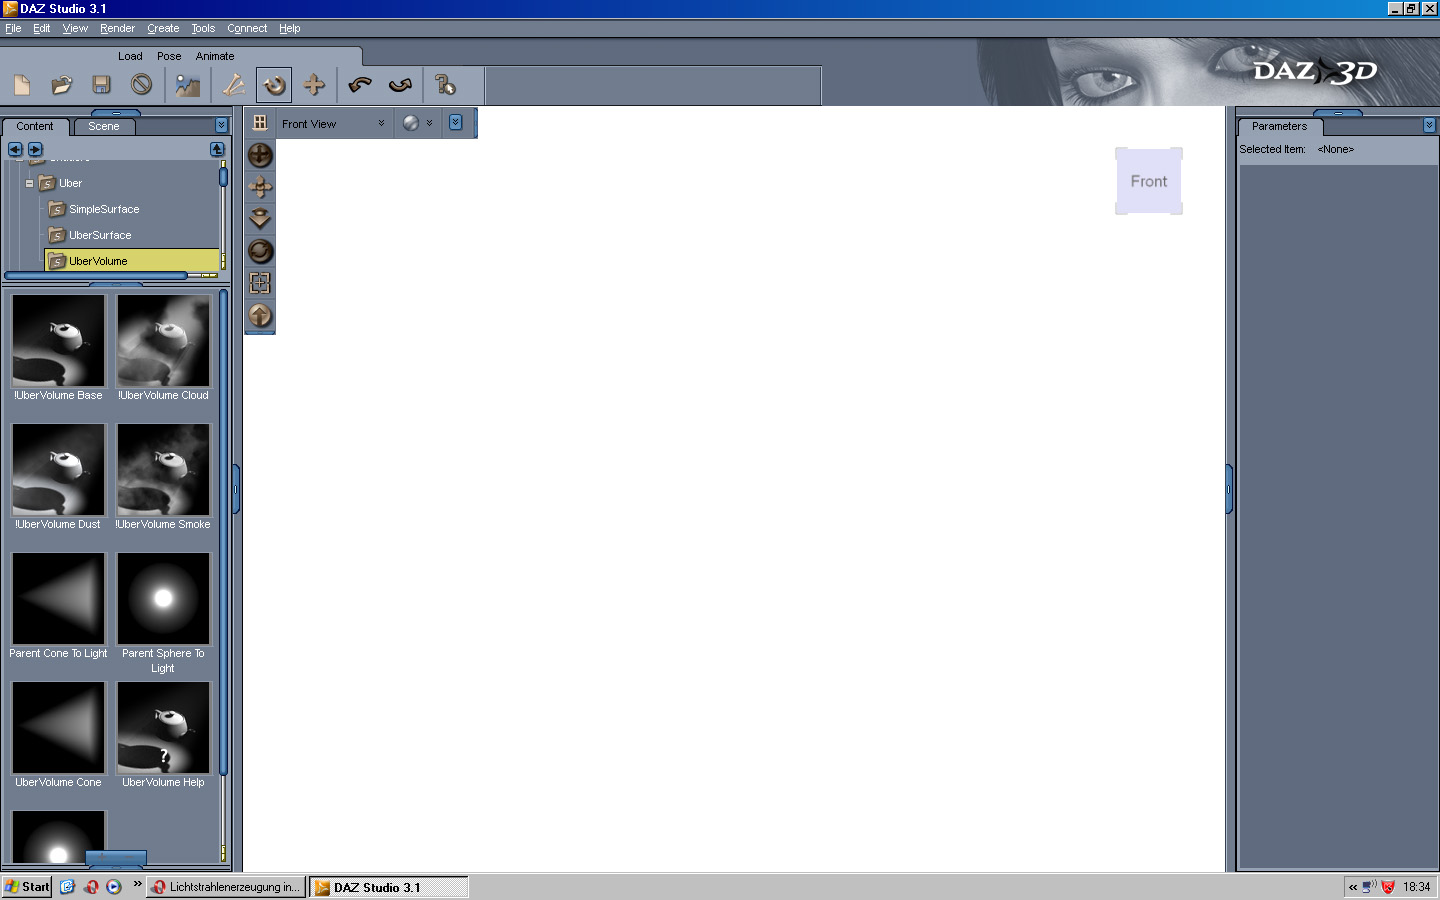The height and width of the screenshot is (900, 1440).
Task: Click the Internet browser quick launch icon
Action: pos(67,887)
